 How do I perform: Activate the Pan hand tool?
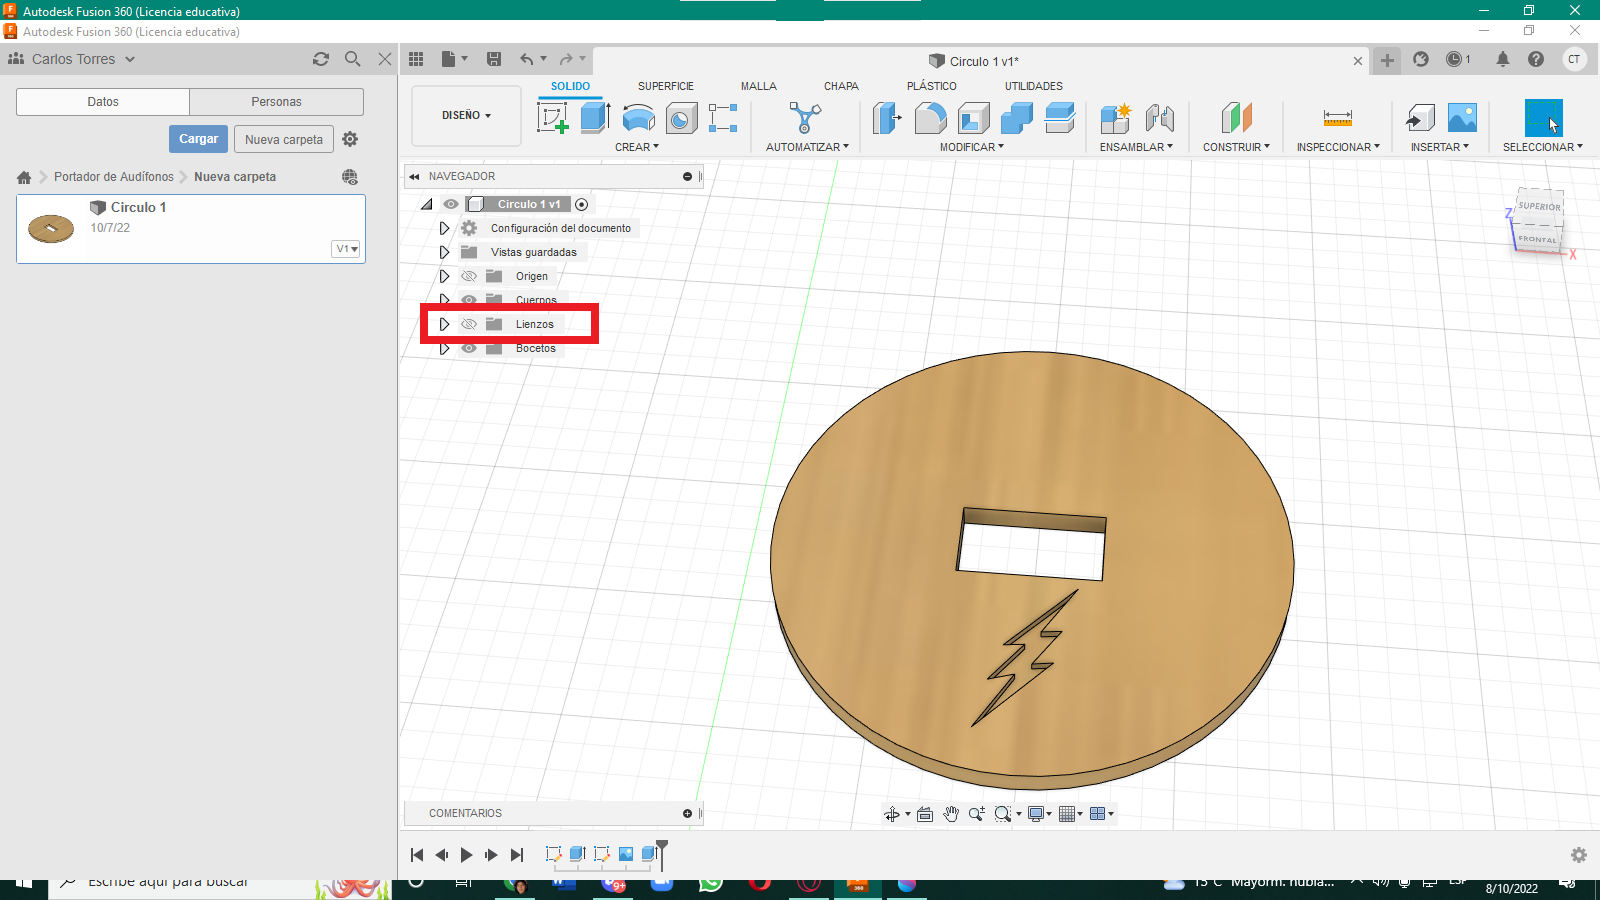[x=950, y=814]
